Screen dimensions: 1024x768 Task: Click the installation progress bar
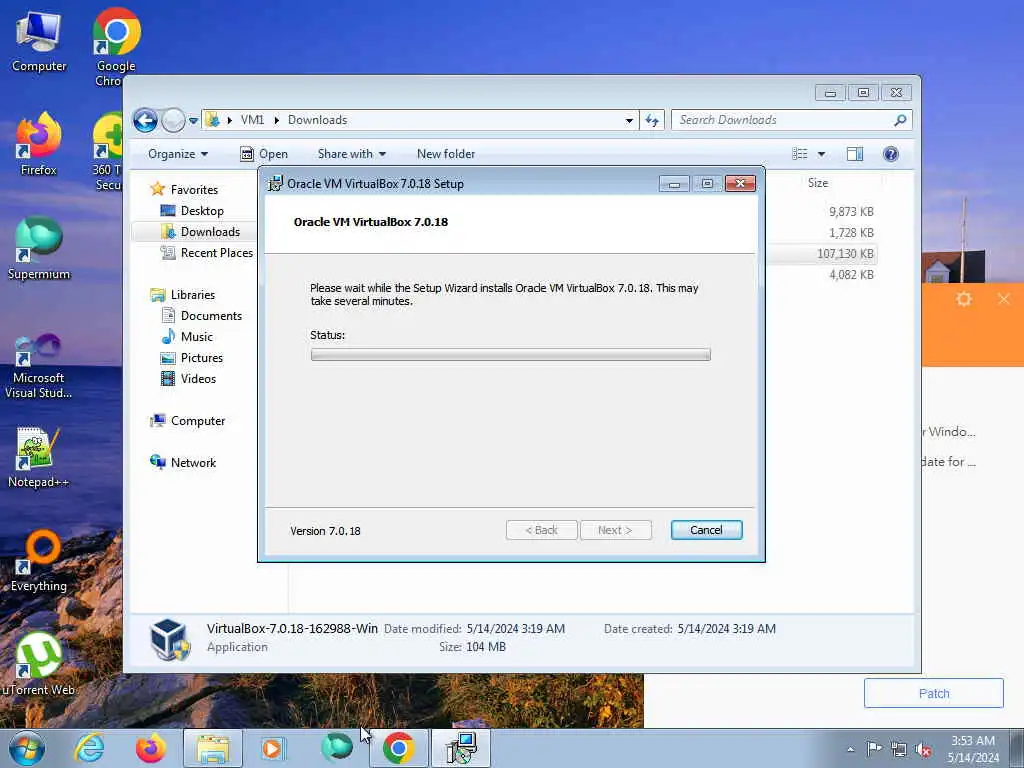[x=511, y=355]
